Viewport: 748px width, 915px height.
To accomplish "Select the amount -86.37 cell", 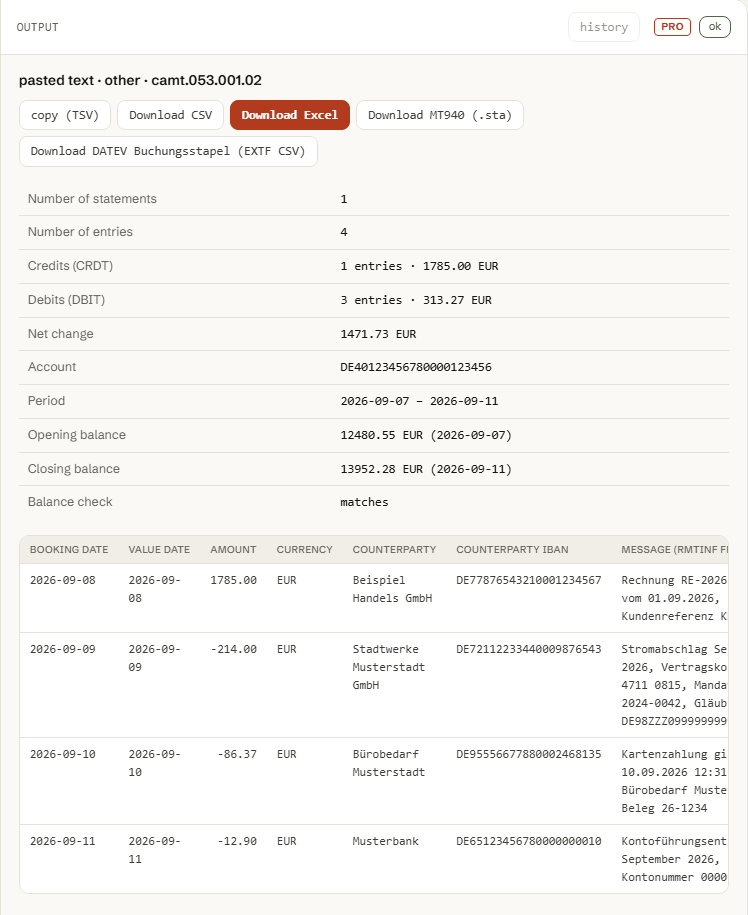I will [237, 754].
